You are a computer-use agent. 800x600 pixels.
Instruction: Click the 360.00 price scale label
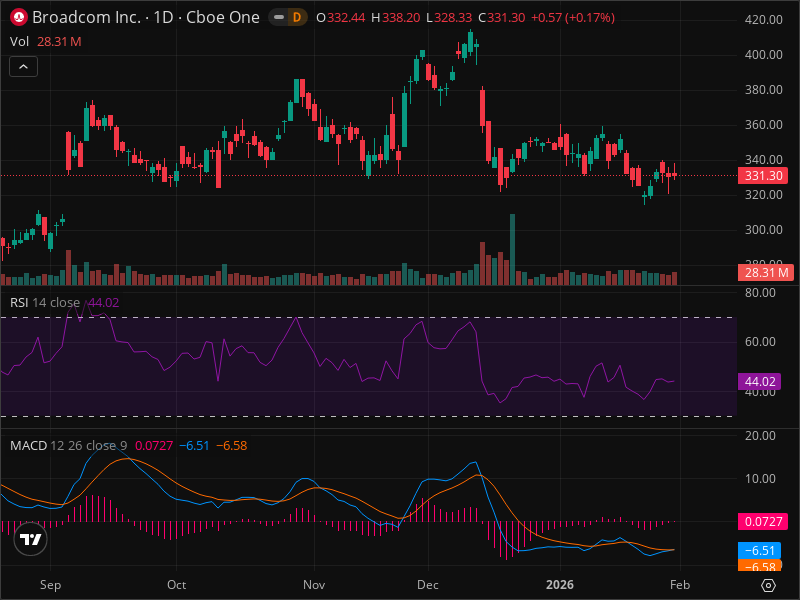point(763,124)
